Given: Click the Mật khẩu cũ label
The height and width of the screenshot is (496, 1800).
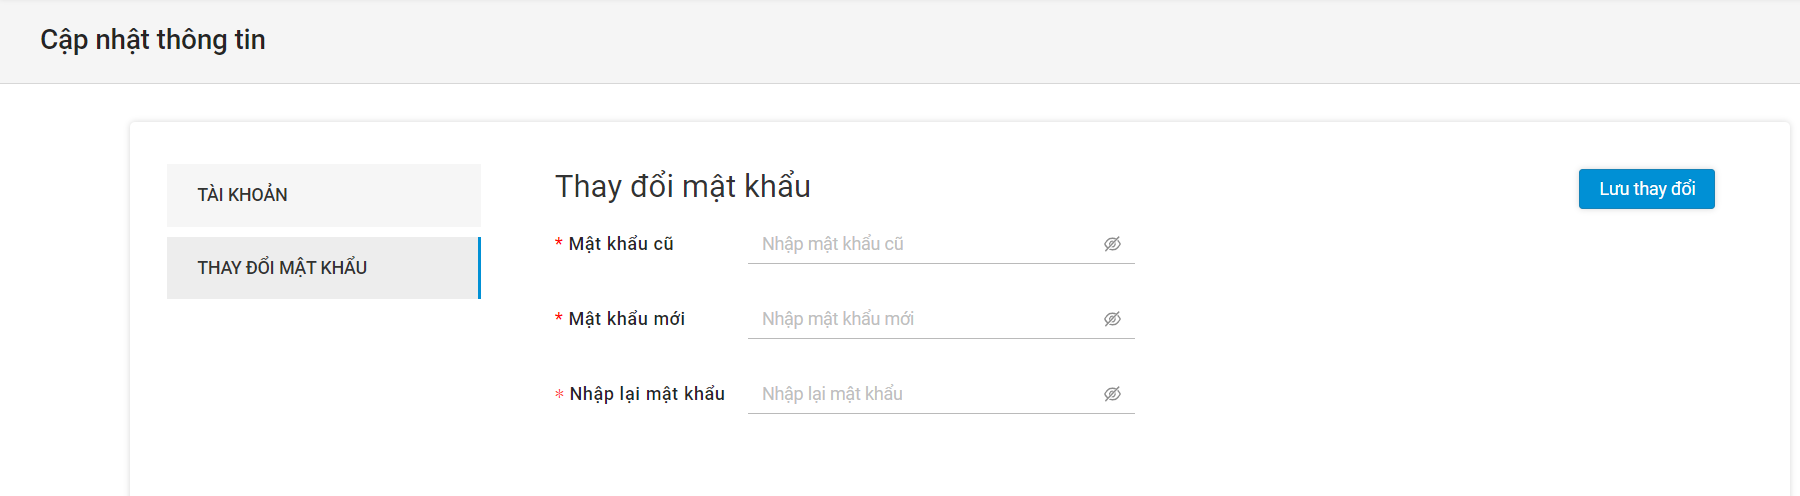Looking at the screenshot, I should point(621,244).
